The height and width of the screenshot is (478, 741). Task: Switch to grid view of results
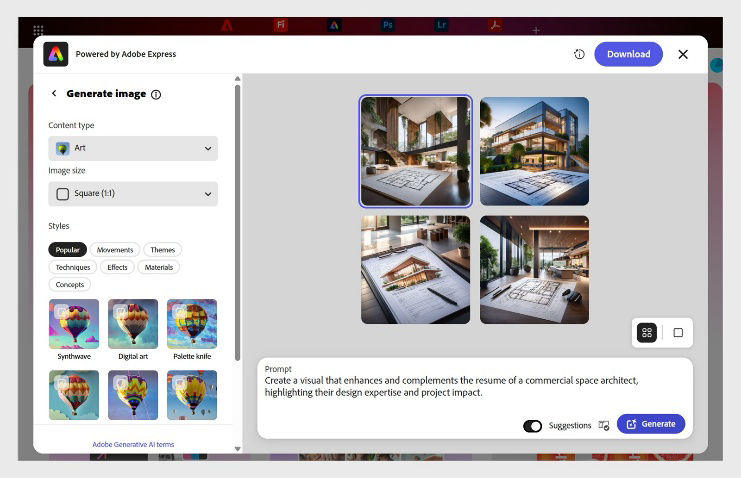coord(646,332)
